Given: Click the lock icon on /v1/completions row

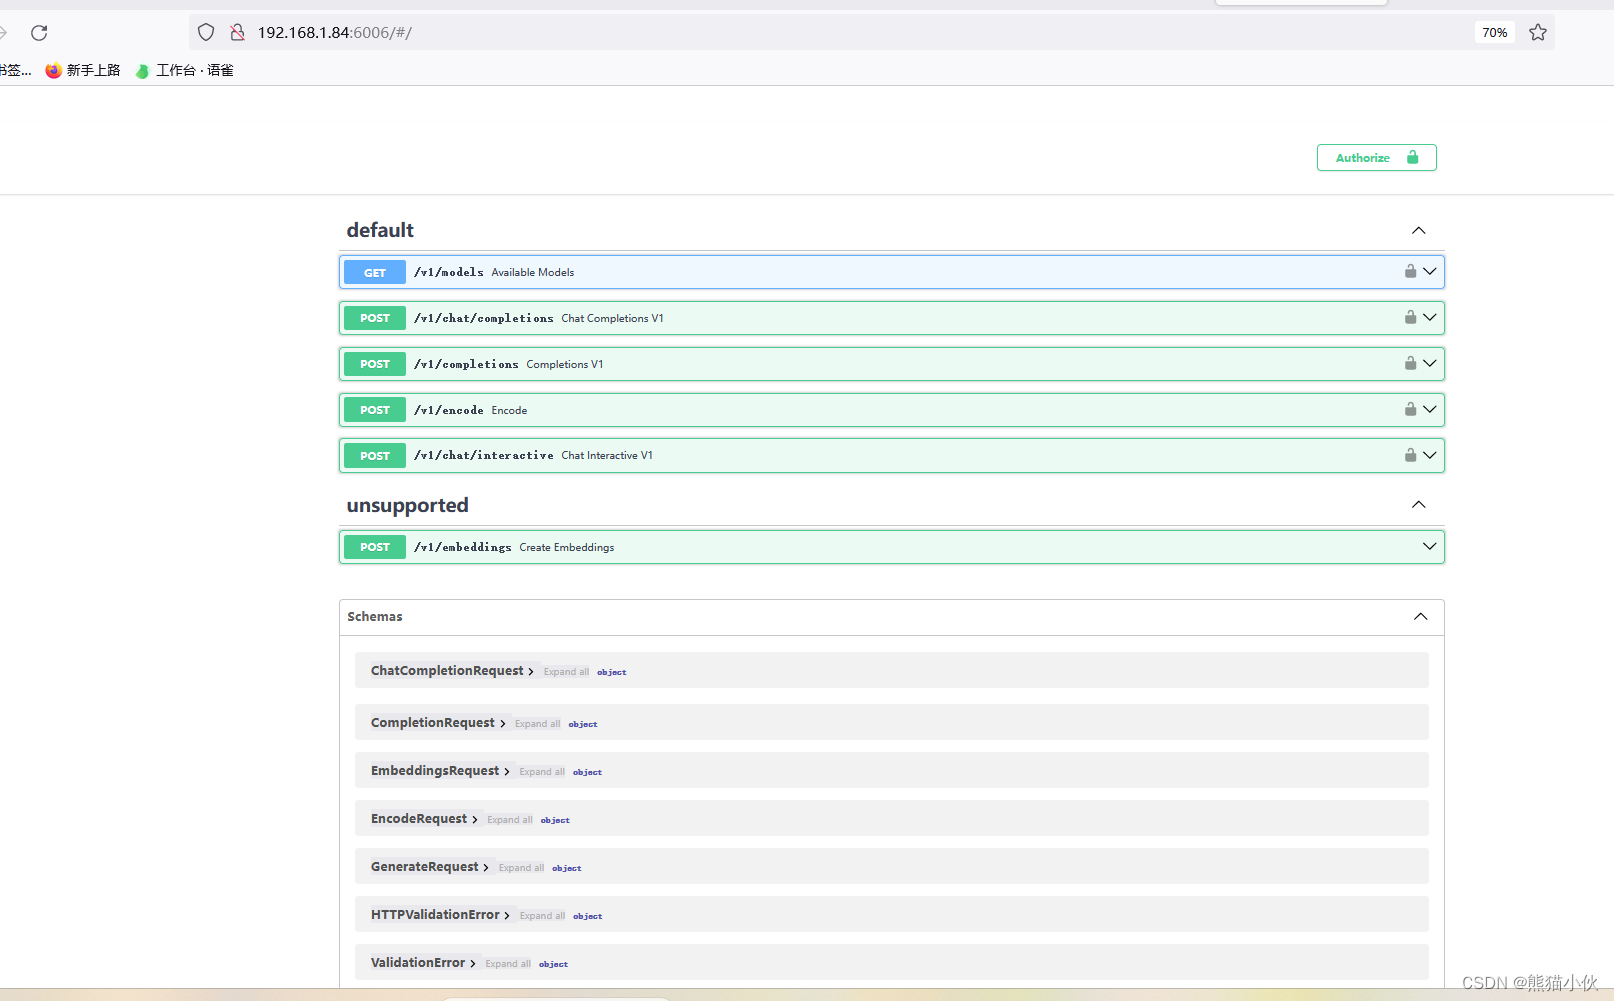Looking at the screenshot, I should coord(1410,363).
